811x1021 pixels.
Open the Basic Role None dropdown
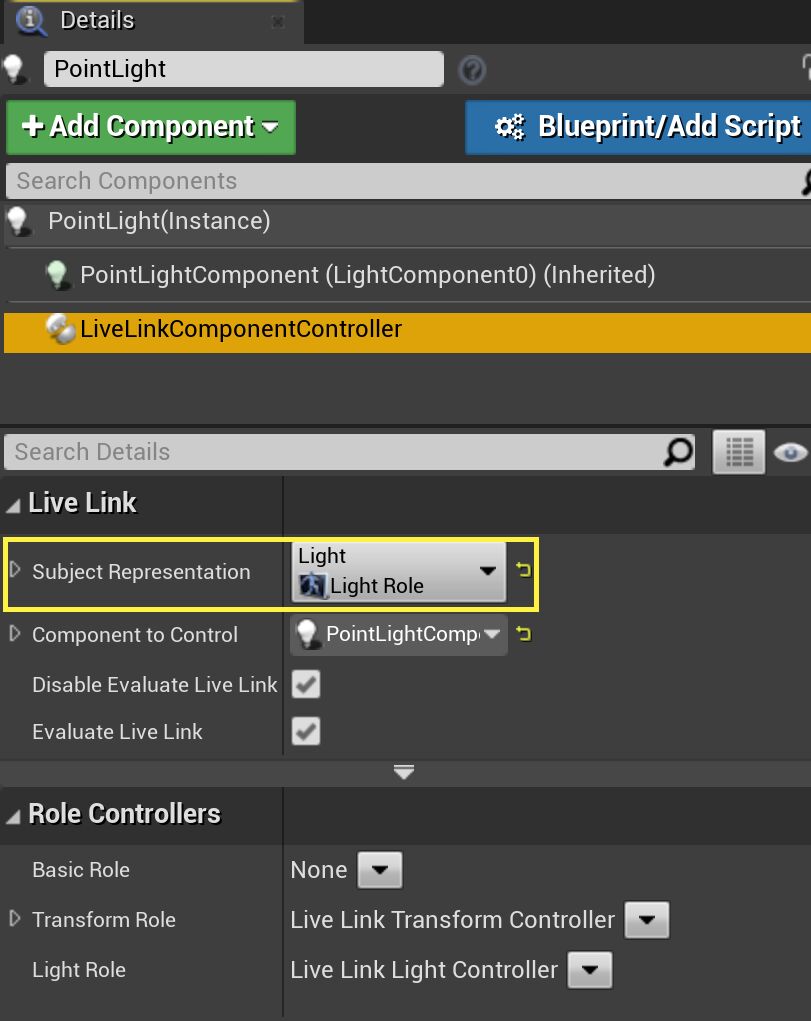(x=380, y=870)
